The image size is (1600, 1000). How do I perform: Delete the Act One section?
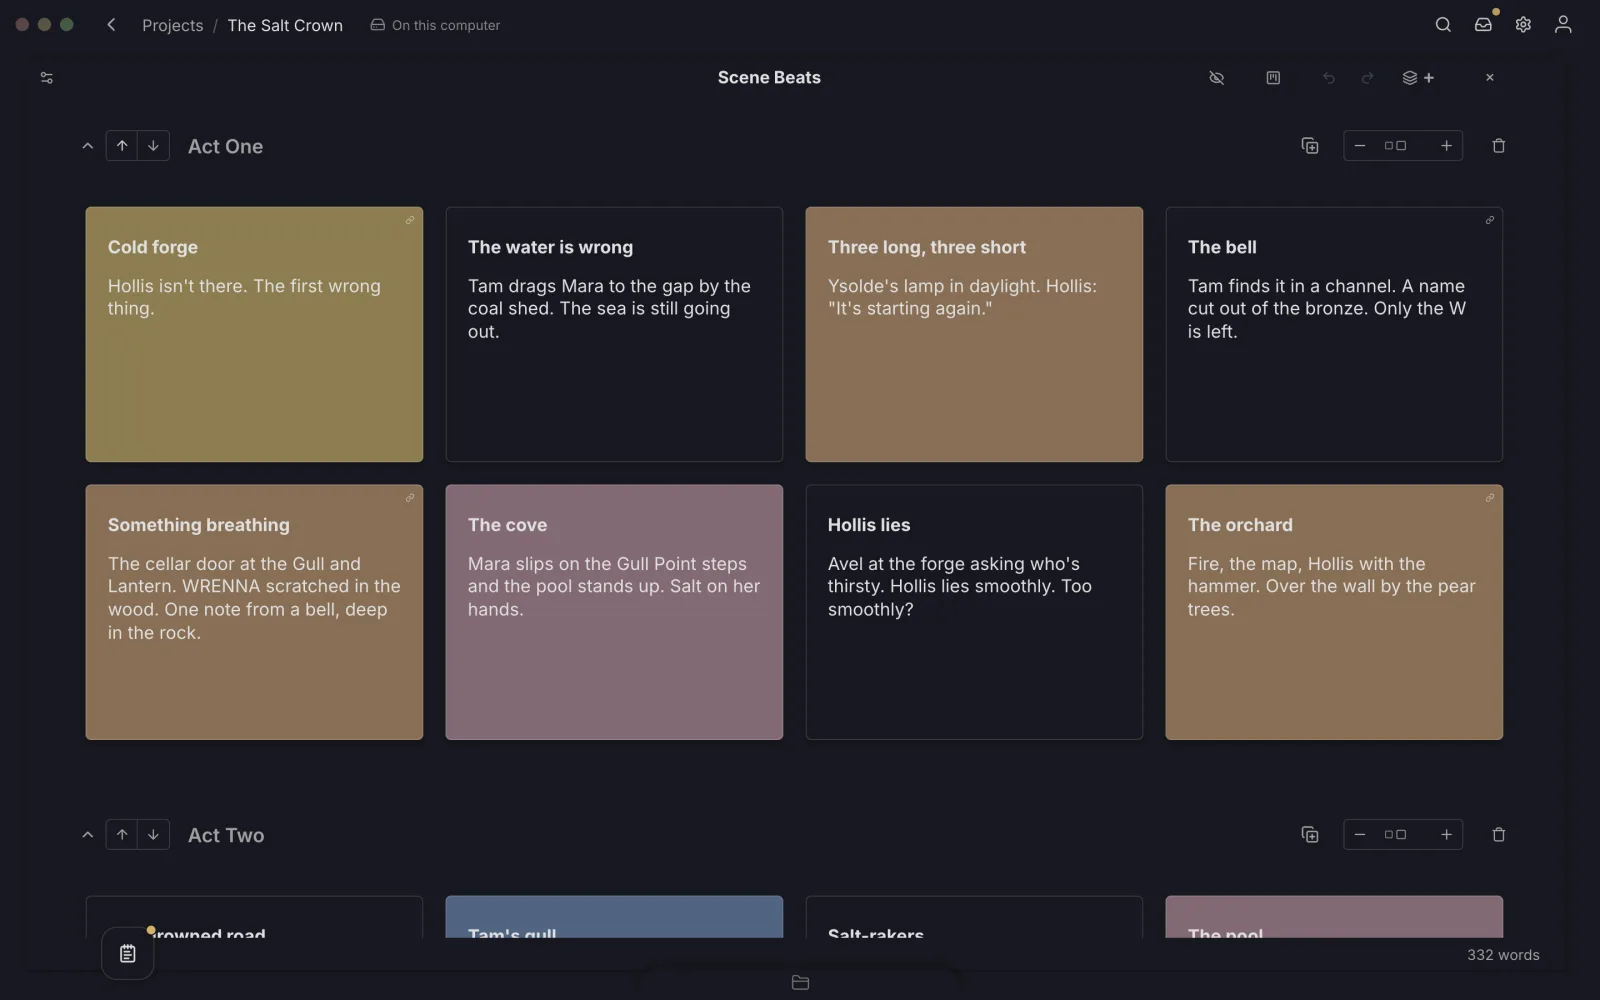1499,146
